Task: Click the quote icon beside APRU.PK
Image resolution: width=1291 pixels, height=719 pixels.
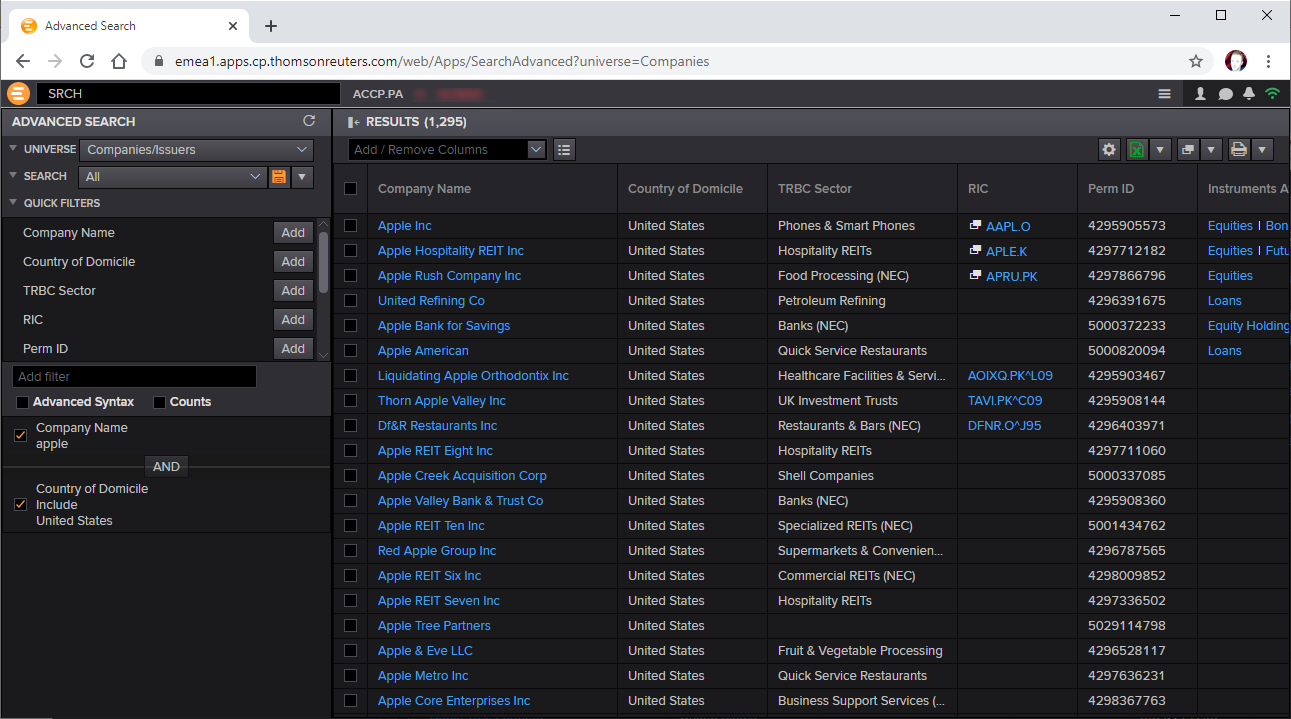Action: click(975, 276)
